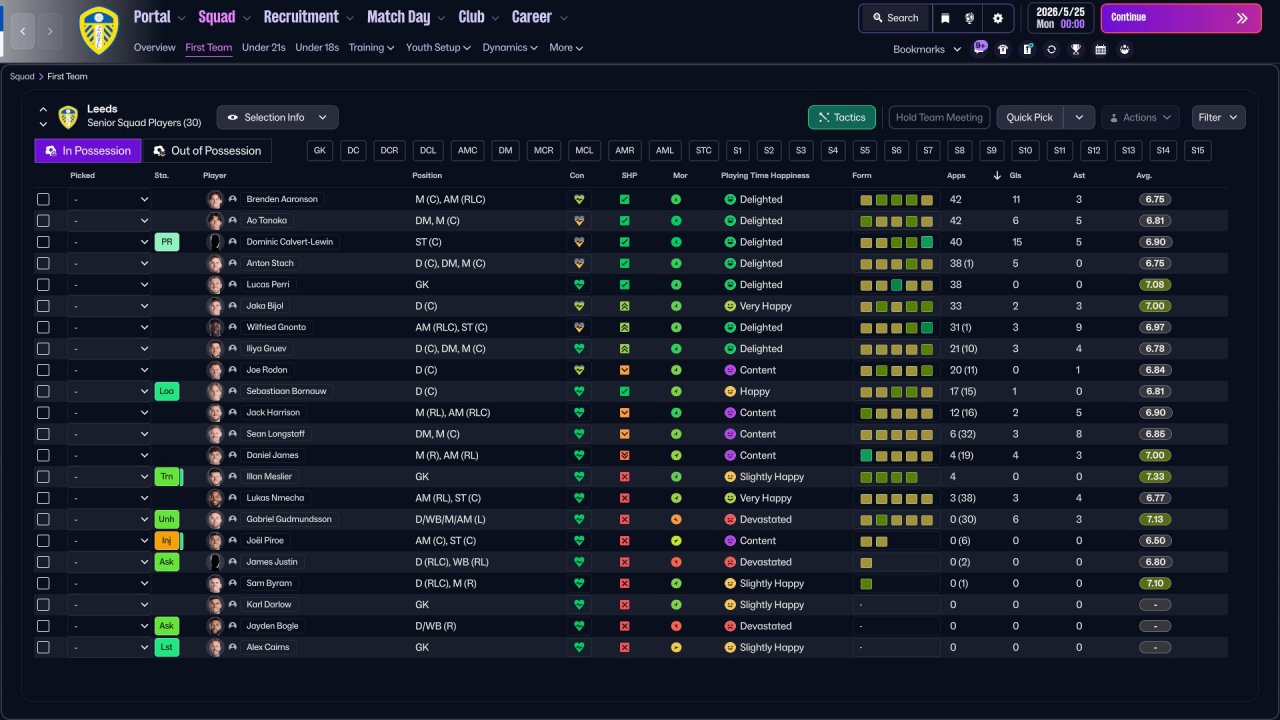1280x720 pixels.
Task: Open the Under 21s tab
Action: tap(263, 47)
